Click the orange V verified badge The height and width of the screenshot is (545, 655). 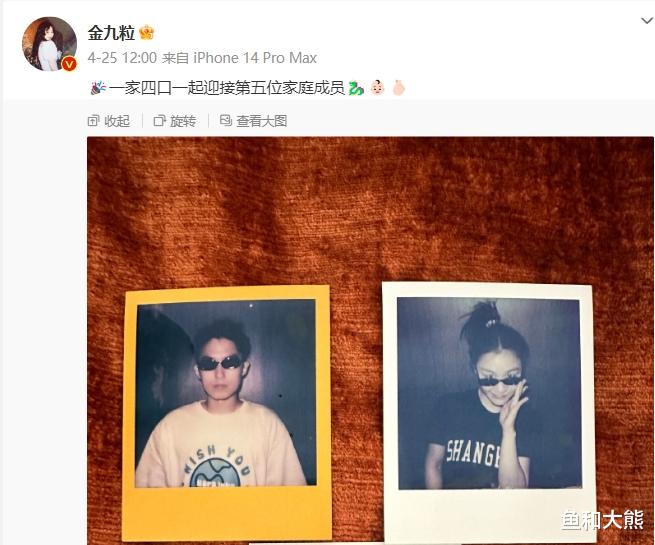tap(69, 64)
